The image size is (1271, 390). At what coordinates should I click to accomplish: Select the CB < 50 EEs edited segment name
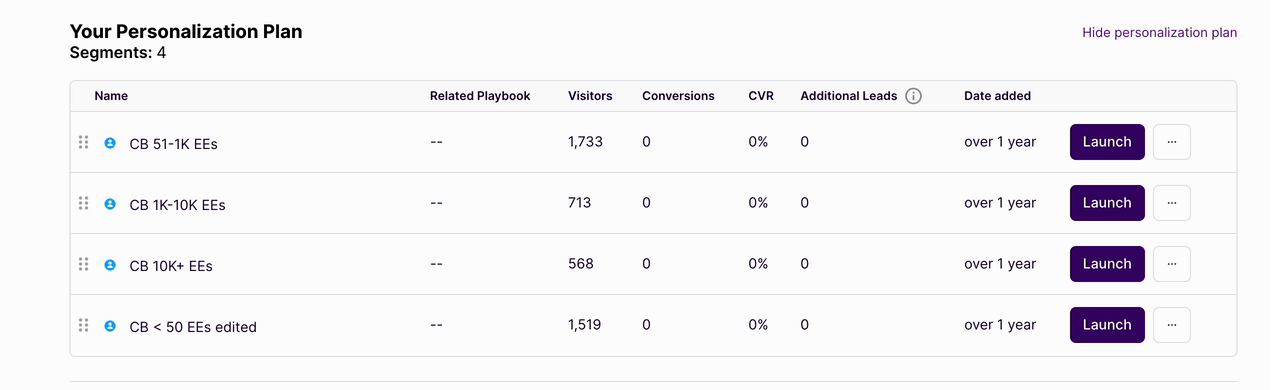[x=193, y=327]
